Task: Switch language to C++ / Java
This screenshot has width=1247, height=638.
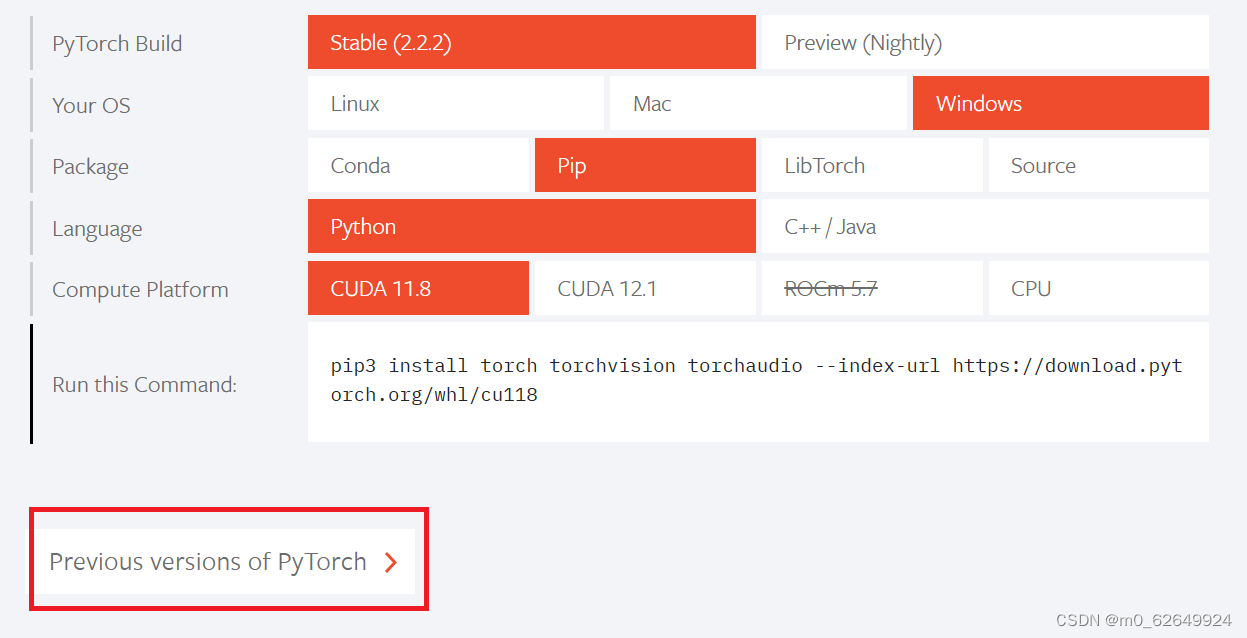Action: 985,226
